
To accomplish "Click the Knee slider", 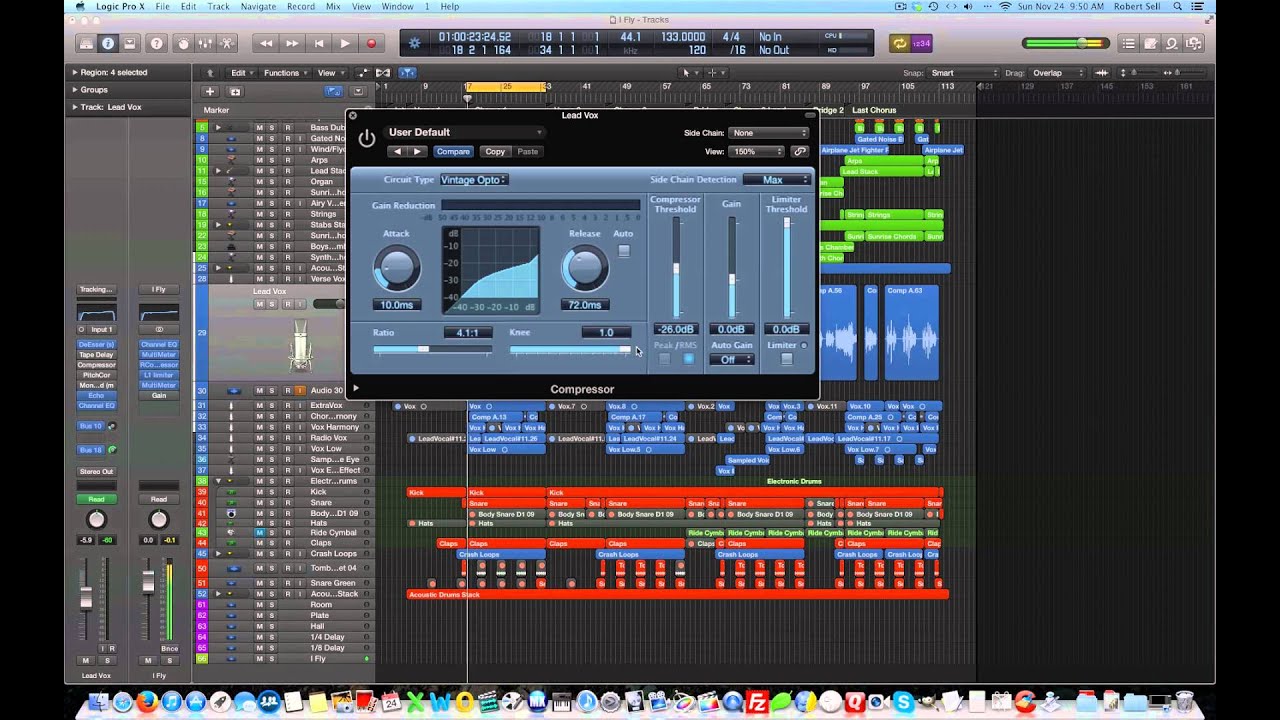I will pyautogui.click(x=570, y=349).
